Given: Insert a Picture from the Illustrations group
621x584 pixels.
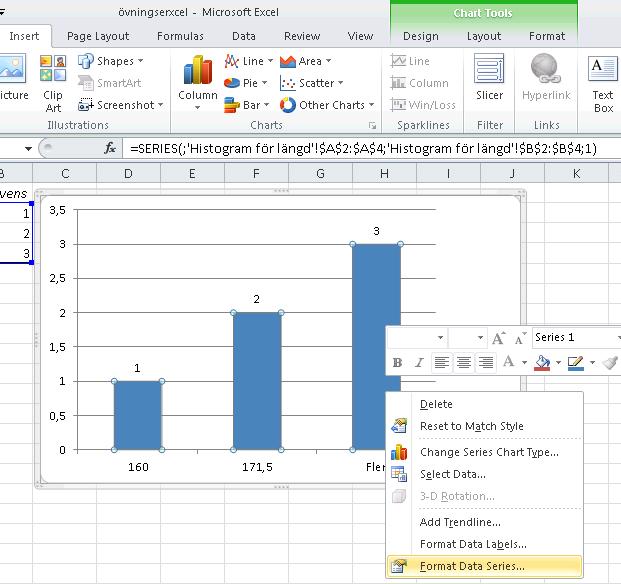Looking at the screenshot, I should 13,78.
